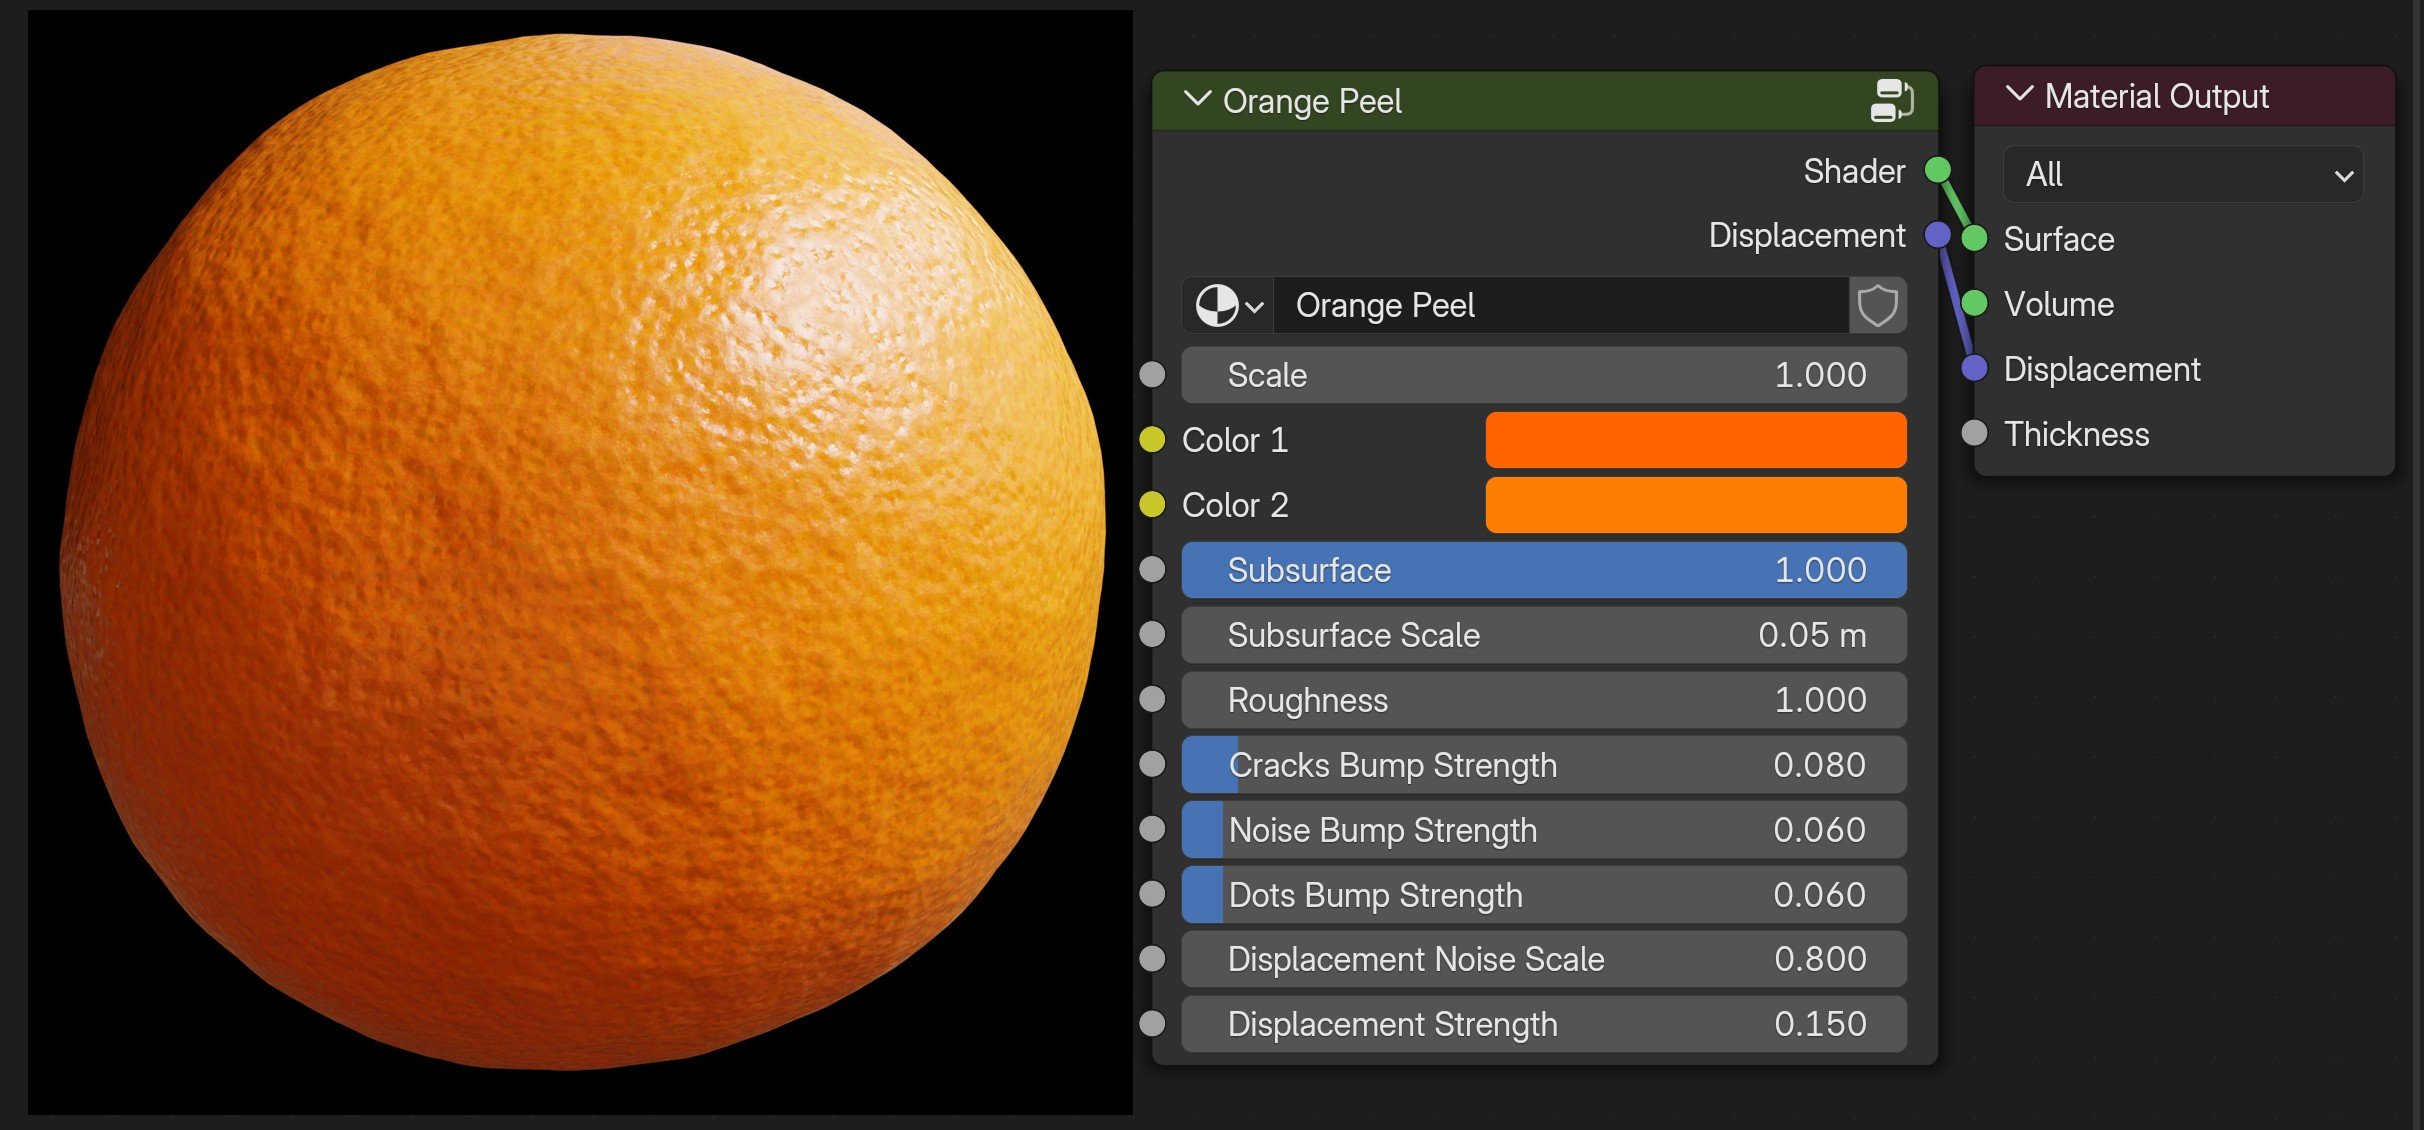
Task: Click the Thickness input socket
Action: 1974,434
